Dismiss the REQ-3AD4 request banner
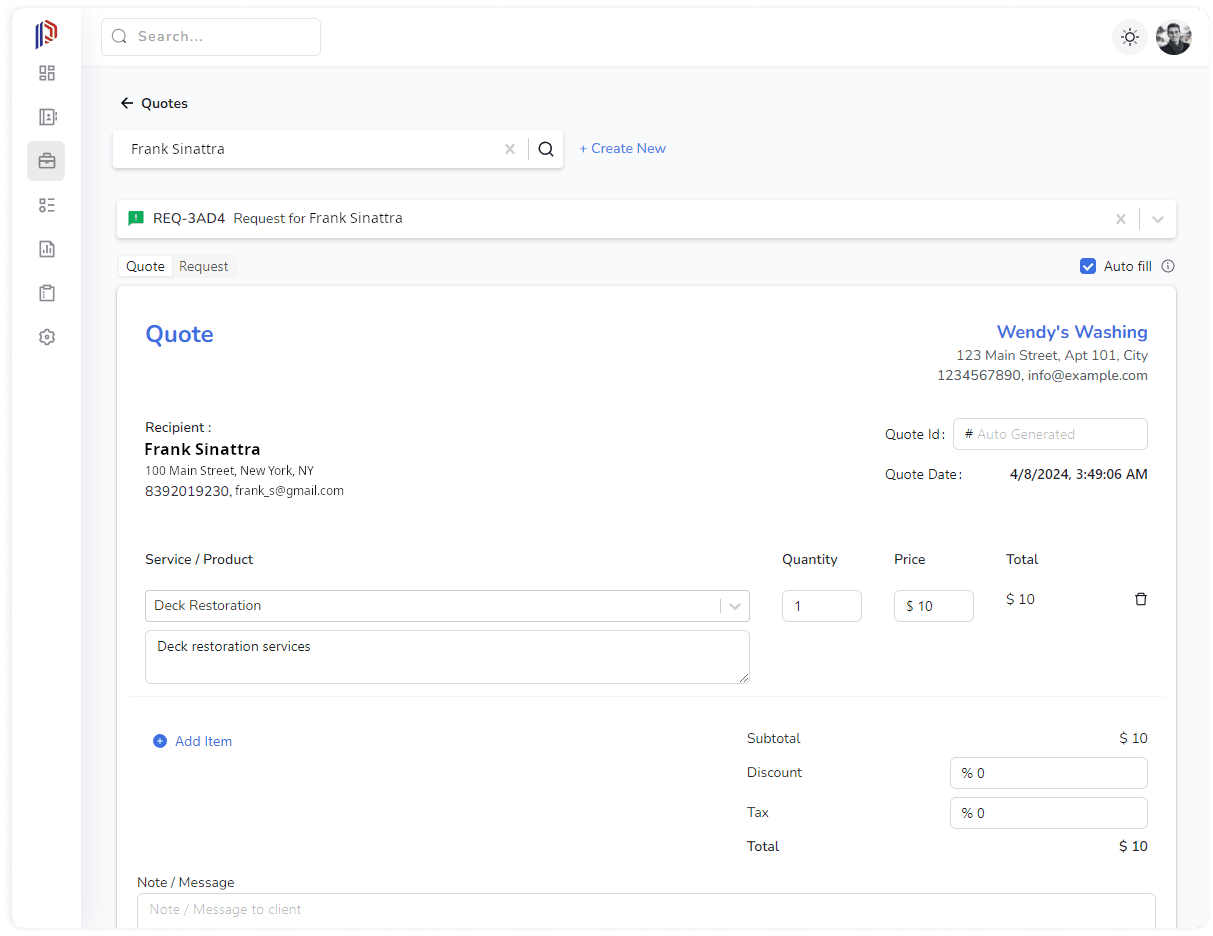The height and width of the screenshot is (936, 1213). (1120, 219)
